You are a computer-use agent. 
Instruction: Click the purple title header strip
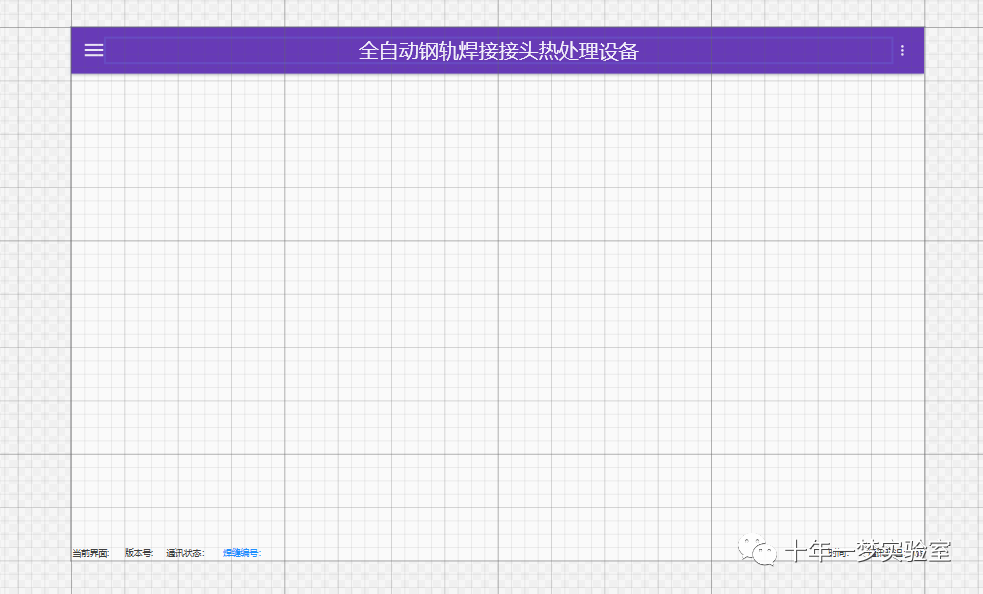pyautogui.click(x=497, y=50)
